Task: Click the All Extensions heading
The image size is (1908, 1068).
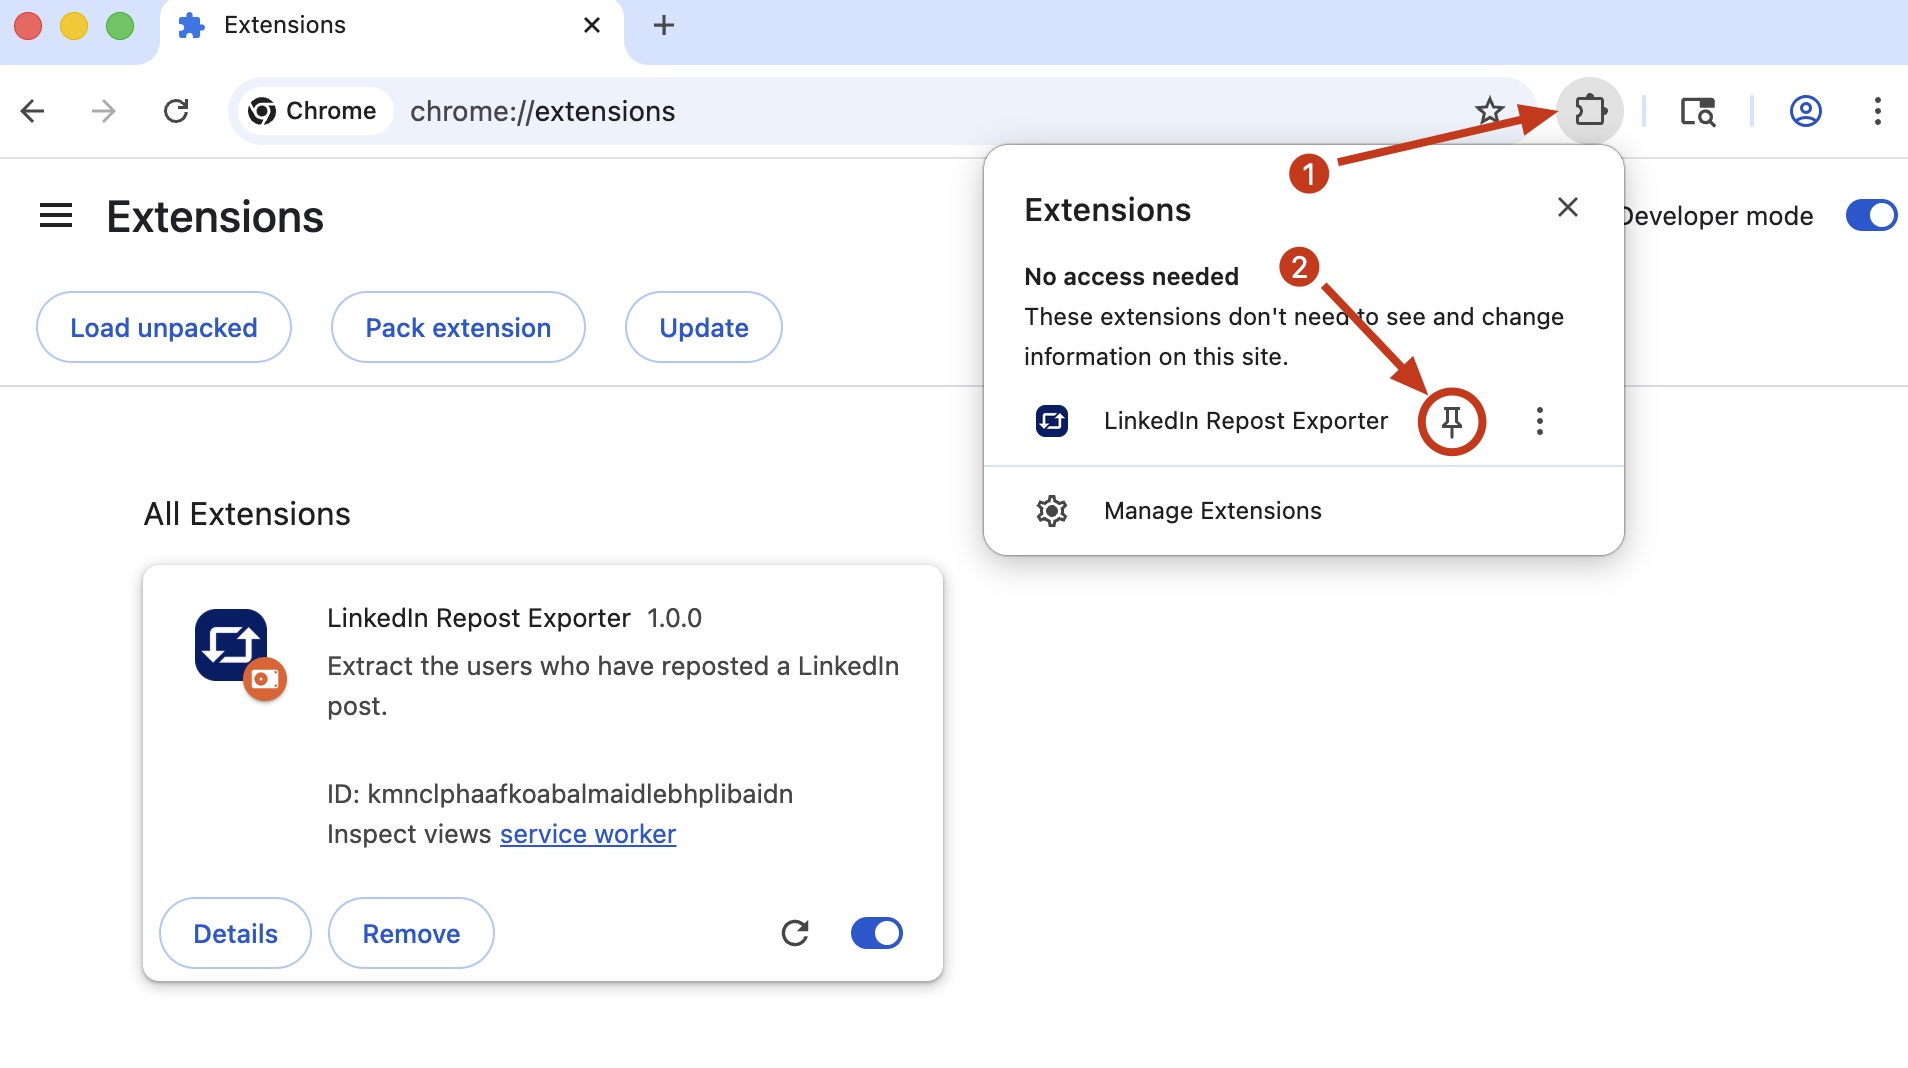Action: (x=247, y=514)
